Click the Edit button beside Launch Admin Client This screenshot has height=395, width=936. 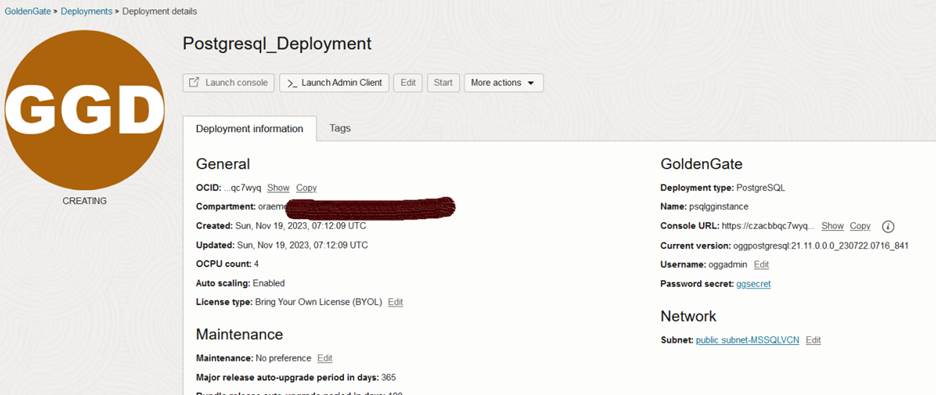click(x=408, y=83)
